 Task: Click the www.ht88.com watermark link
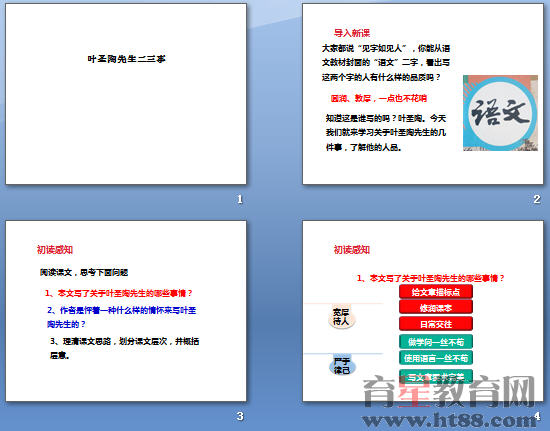point(450,419)
